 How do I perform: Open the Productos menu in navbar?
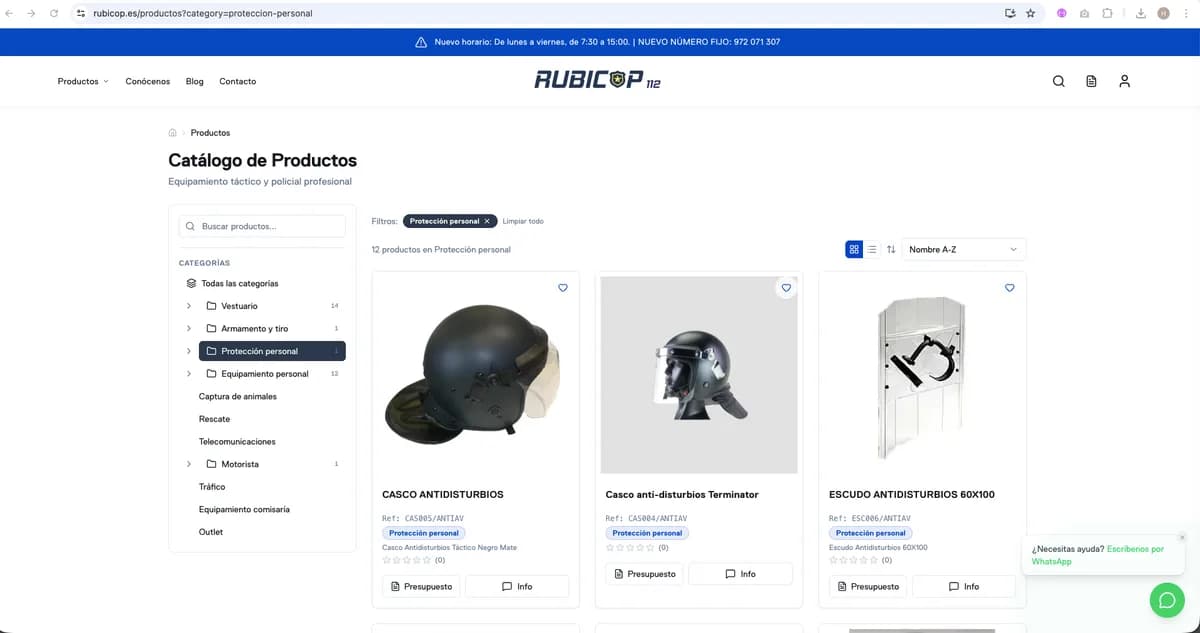pyautogui.click(x=83, y=81)
